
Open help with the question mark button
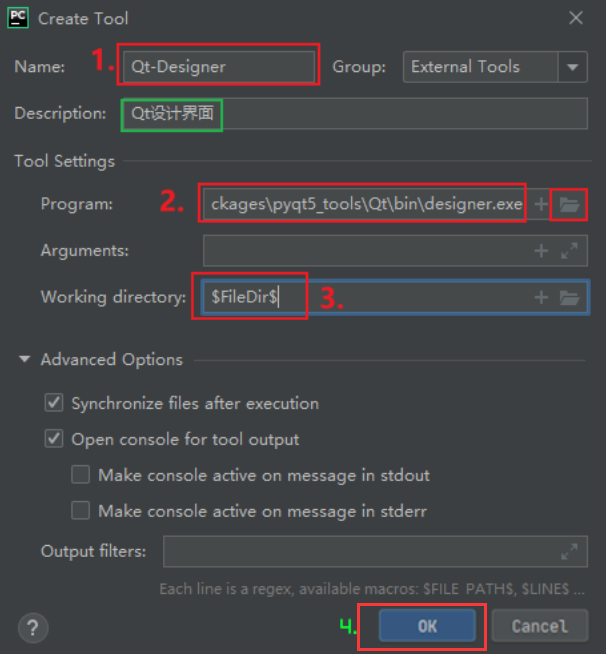click(33, 627)
